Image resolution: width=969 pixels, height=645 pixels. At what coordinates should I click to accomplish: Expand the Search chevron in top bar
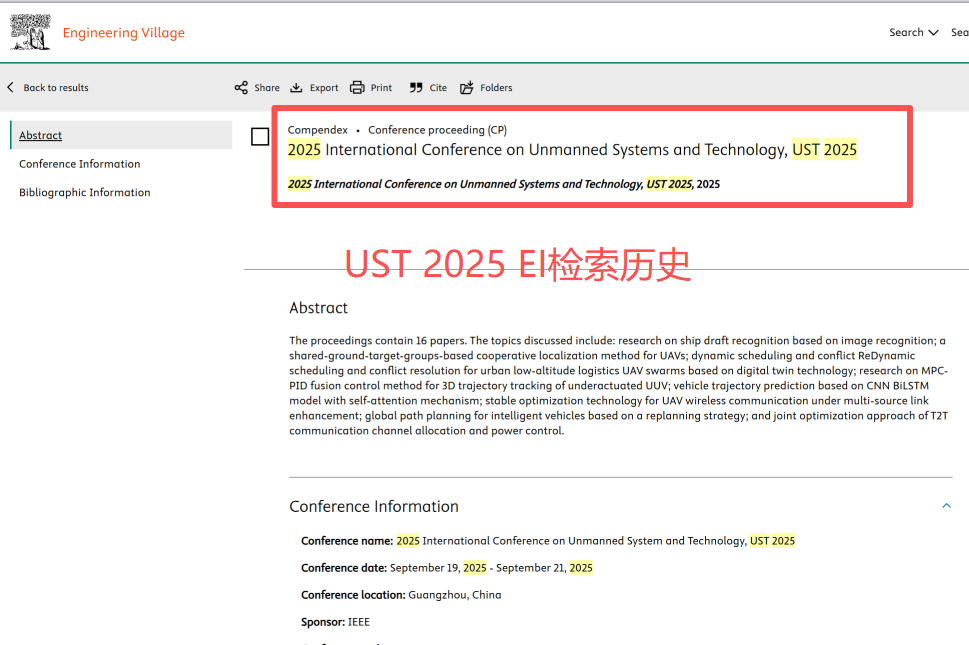coord(933,32)
